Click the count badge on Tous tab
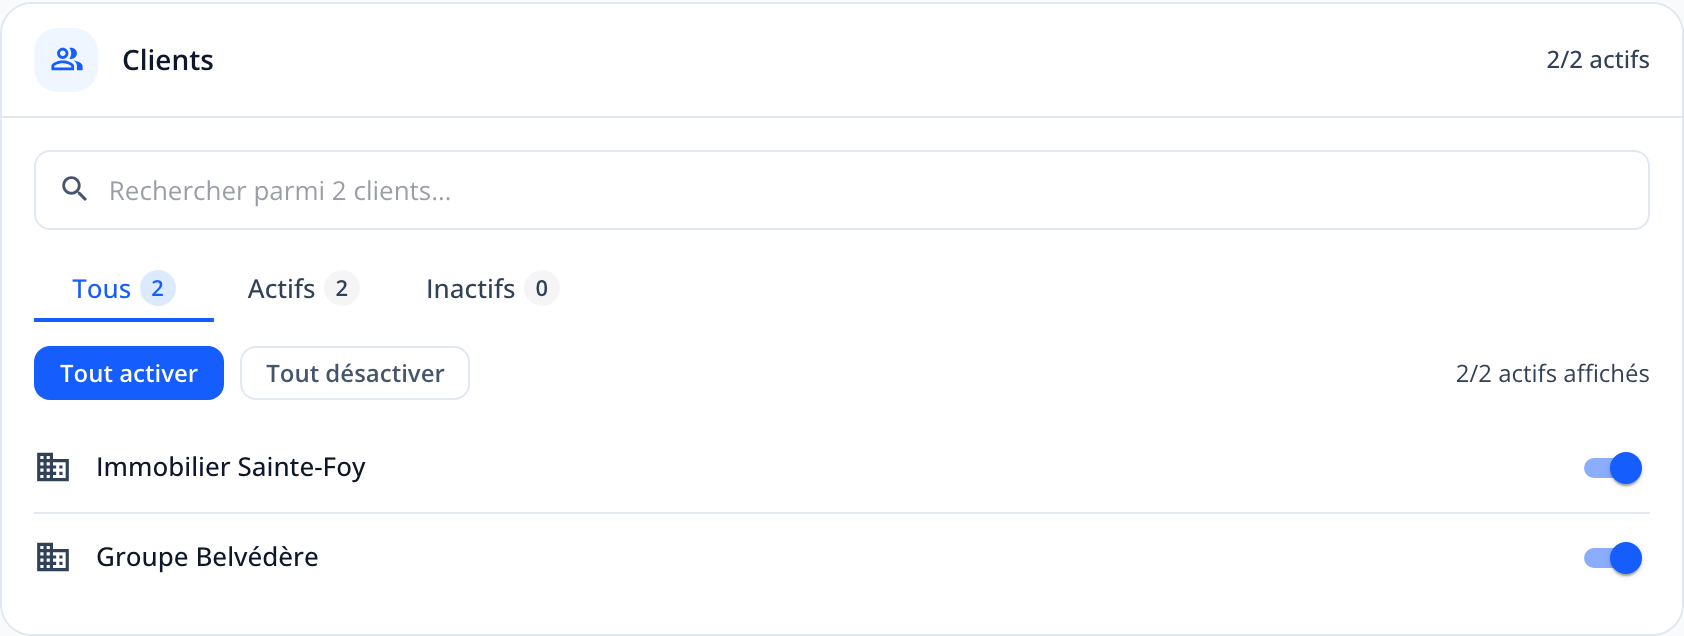 point(157,288)
